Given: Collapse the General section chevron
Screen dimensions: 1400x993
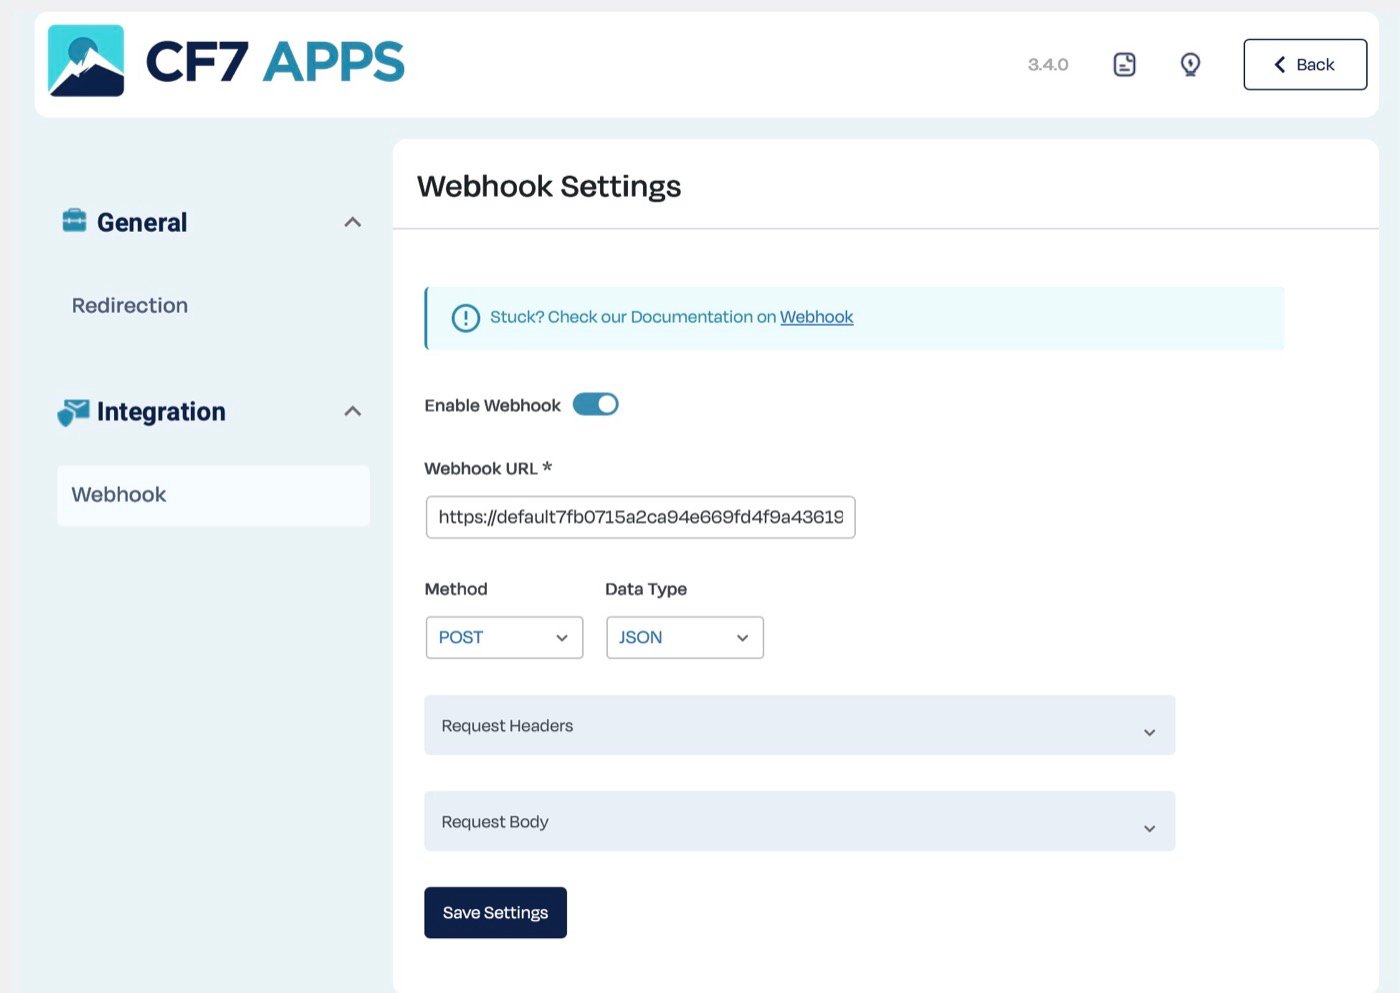Looking at the screenshot, I should [x=352, y=222].
